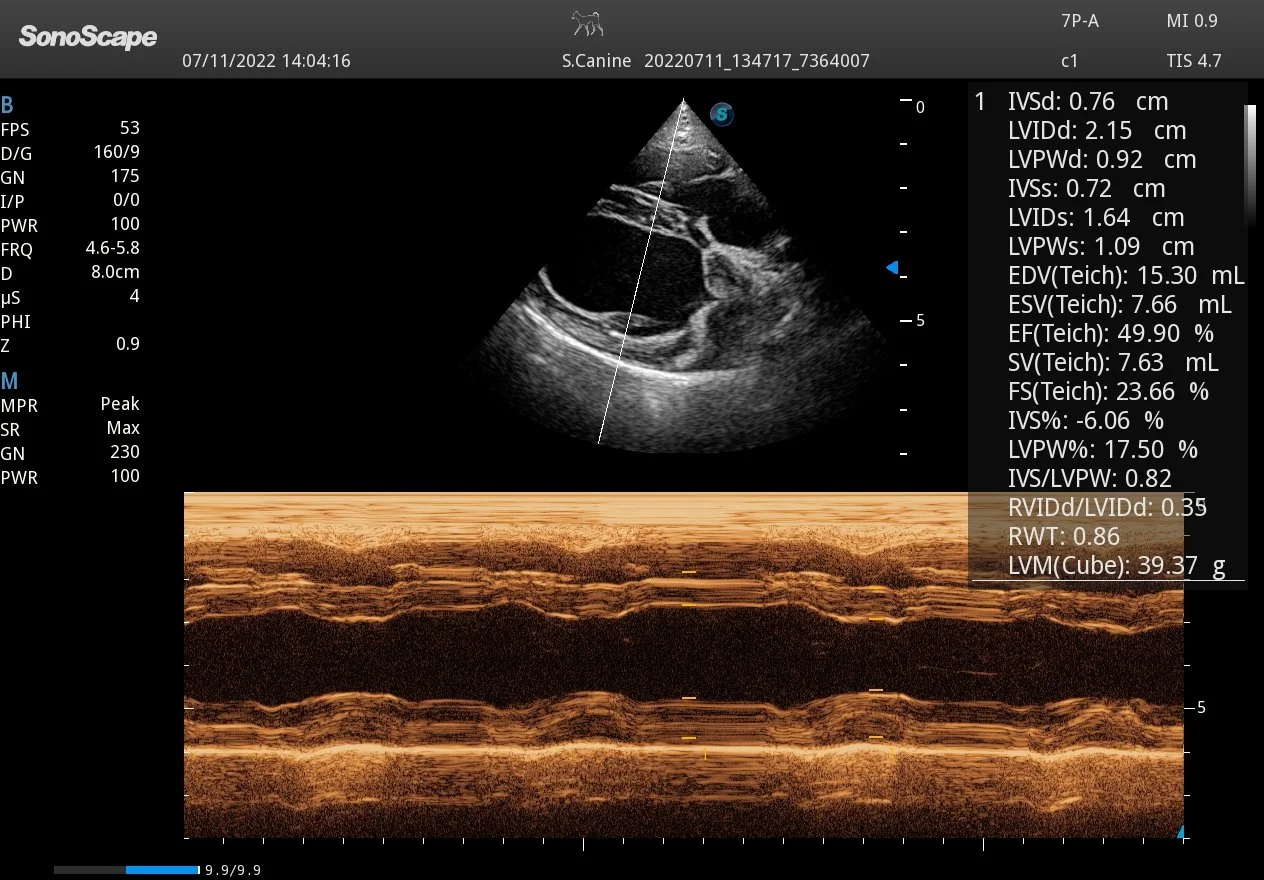Click the c1 preset label
The image size is (1264, 880).
click(1069, 61)
